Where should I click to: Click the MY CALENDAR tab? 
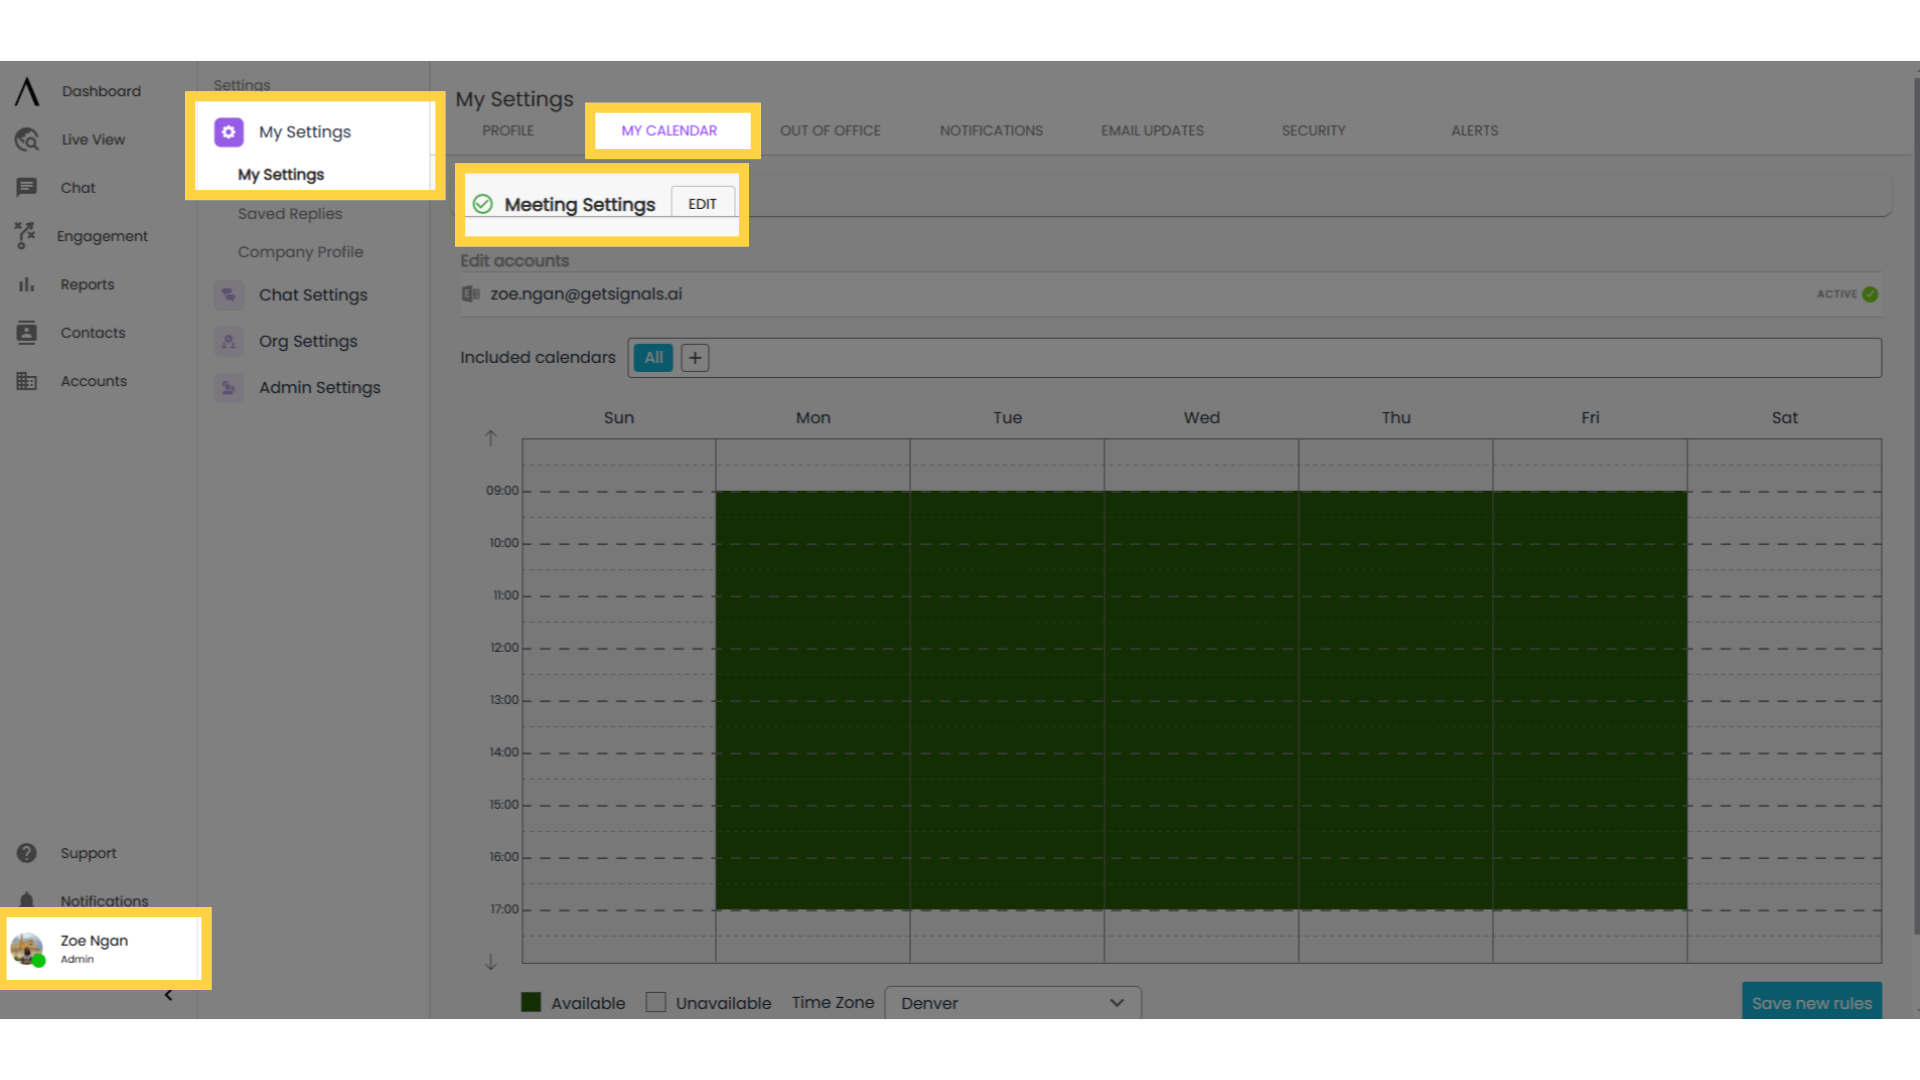[x=669, y=129]
